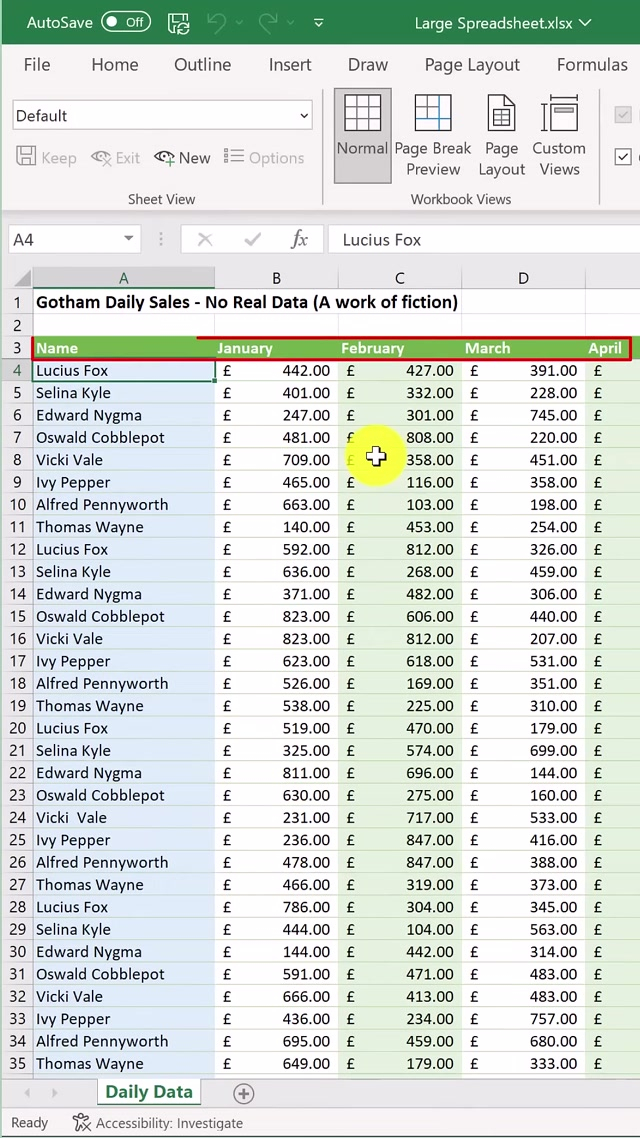
Task: Open the Insert ribbon tab
Action: (289, 64)
